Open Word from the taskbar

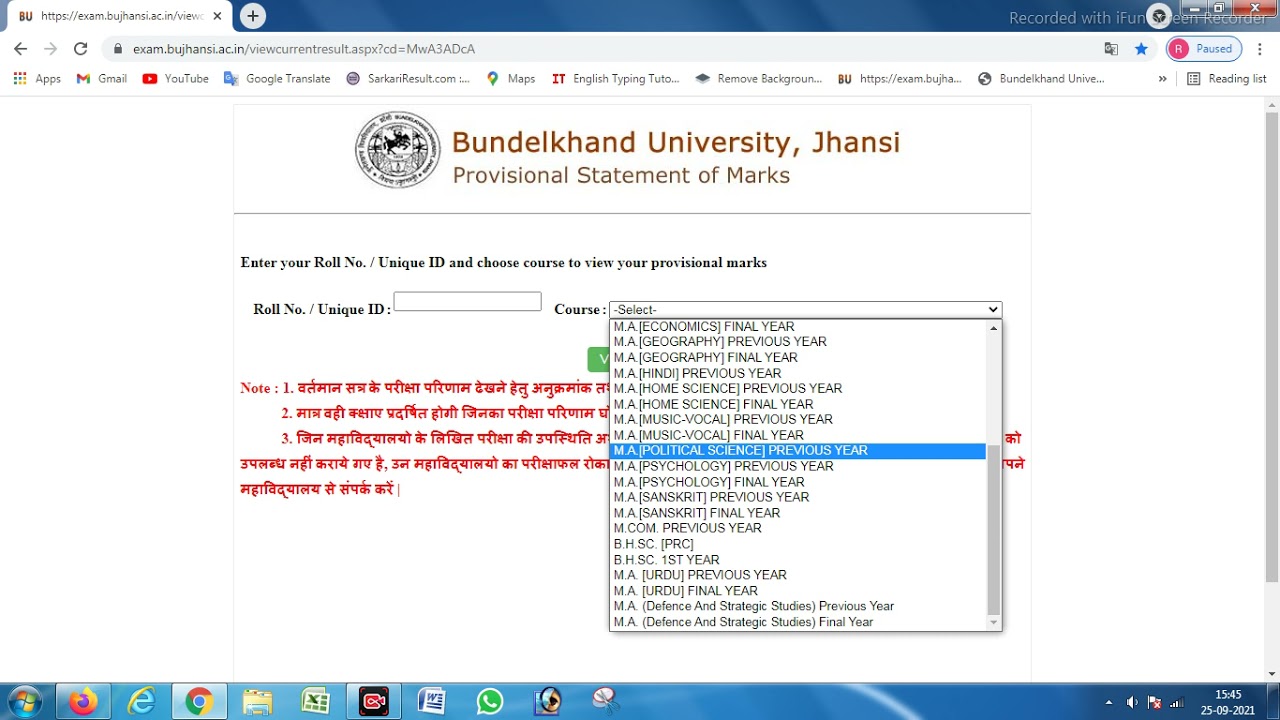pos(432,701)
